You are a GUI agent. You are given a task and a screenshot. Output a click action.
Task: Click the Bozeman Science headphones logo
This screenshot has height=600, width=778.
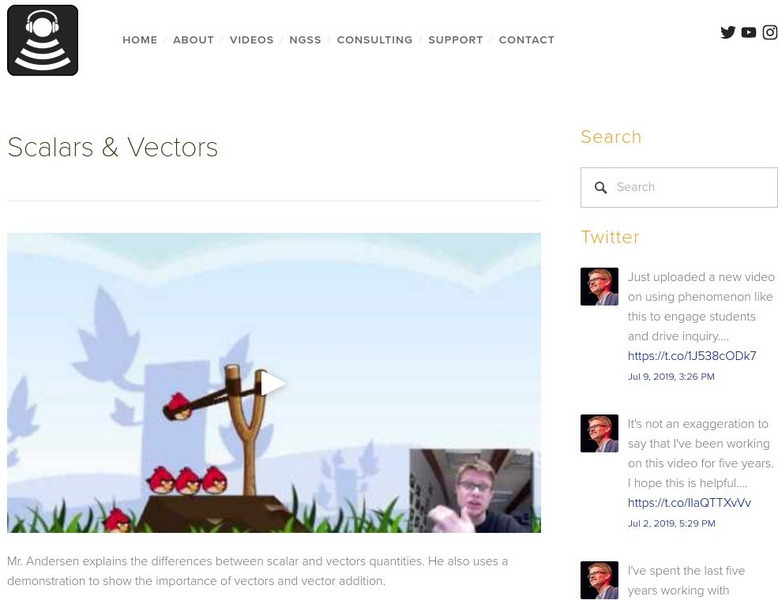click(x=43, y=40)
